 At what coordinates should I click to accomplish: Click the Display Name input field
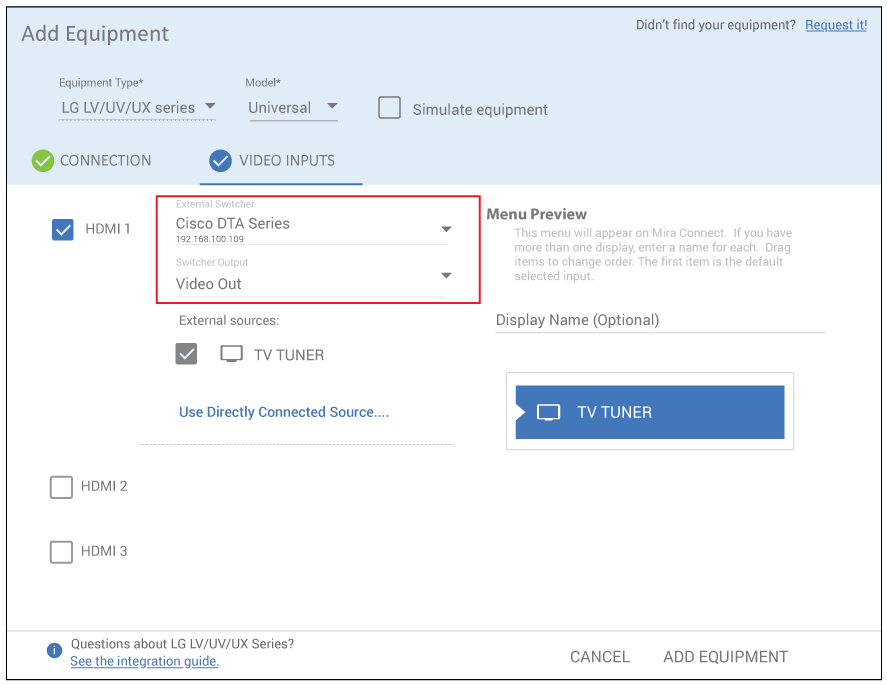659,320
